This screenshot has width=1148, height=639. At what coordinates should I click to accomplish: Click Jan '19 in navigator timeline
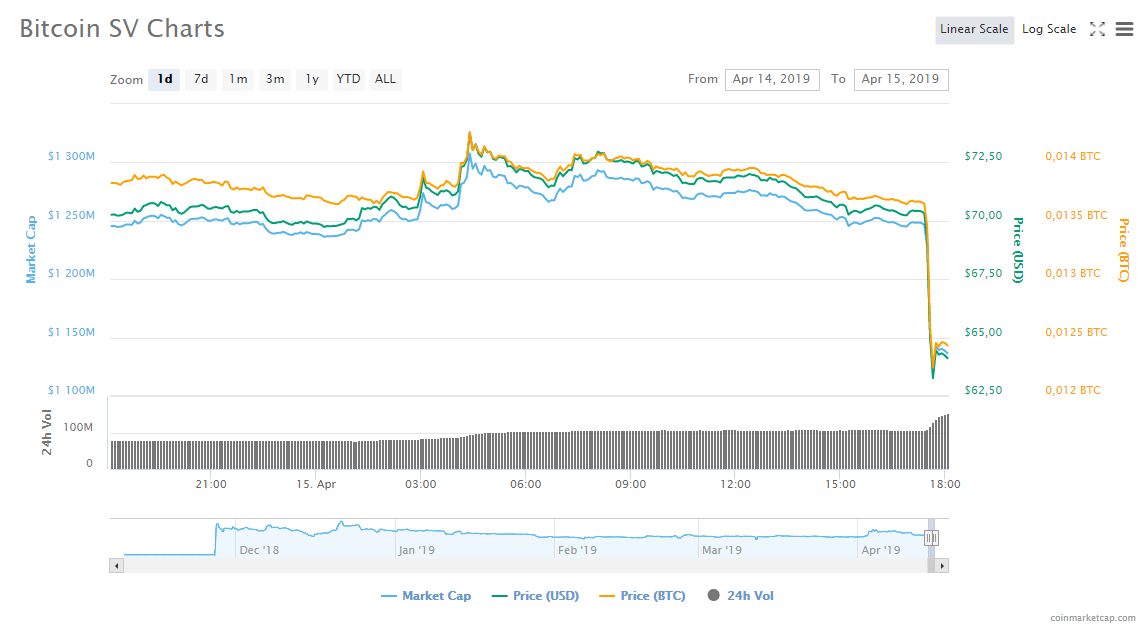click(417, 550)
